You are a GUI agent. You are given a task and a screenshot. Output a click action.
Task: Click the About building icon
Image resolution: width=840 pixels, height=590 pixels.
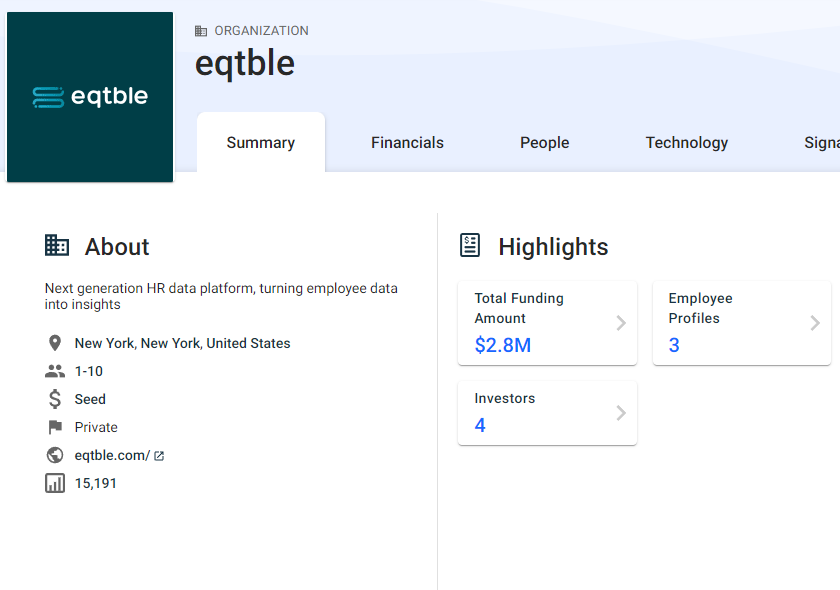coord(57,246)
